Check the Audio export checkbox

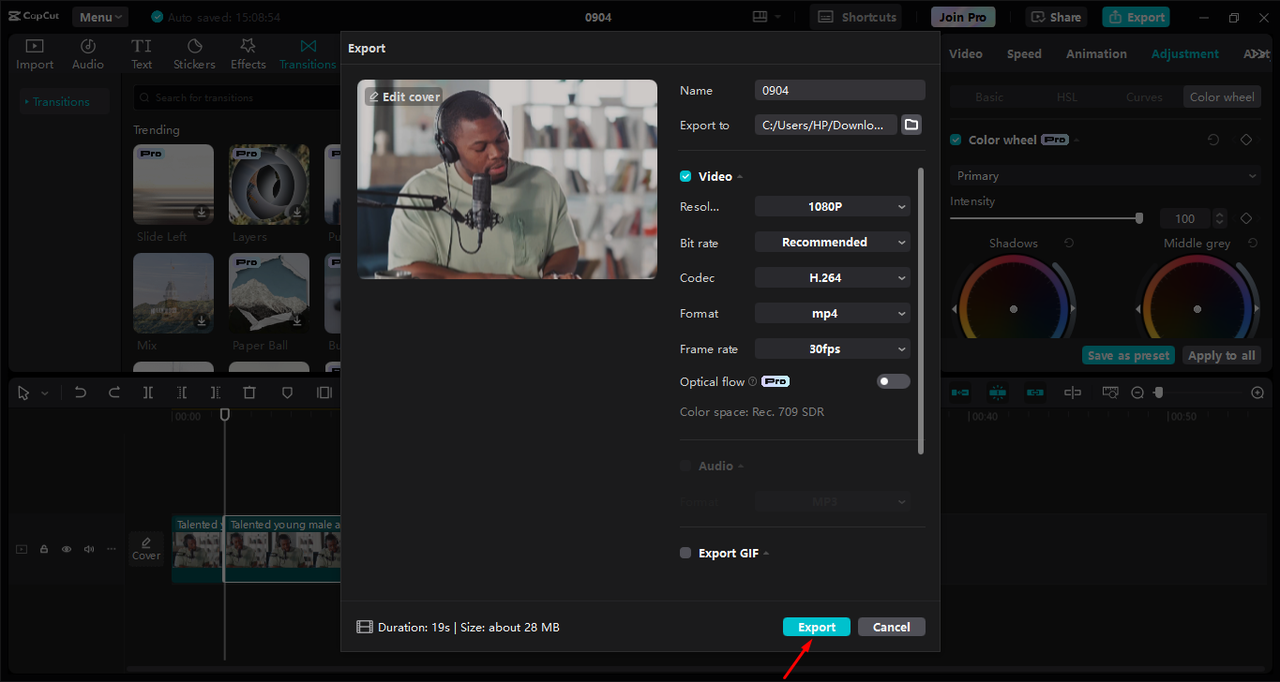click(686, 466)
